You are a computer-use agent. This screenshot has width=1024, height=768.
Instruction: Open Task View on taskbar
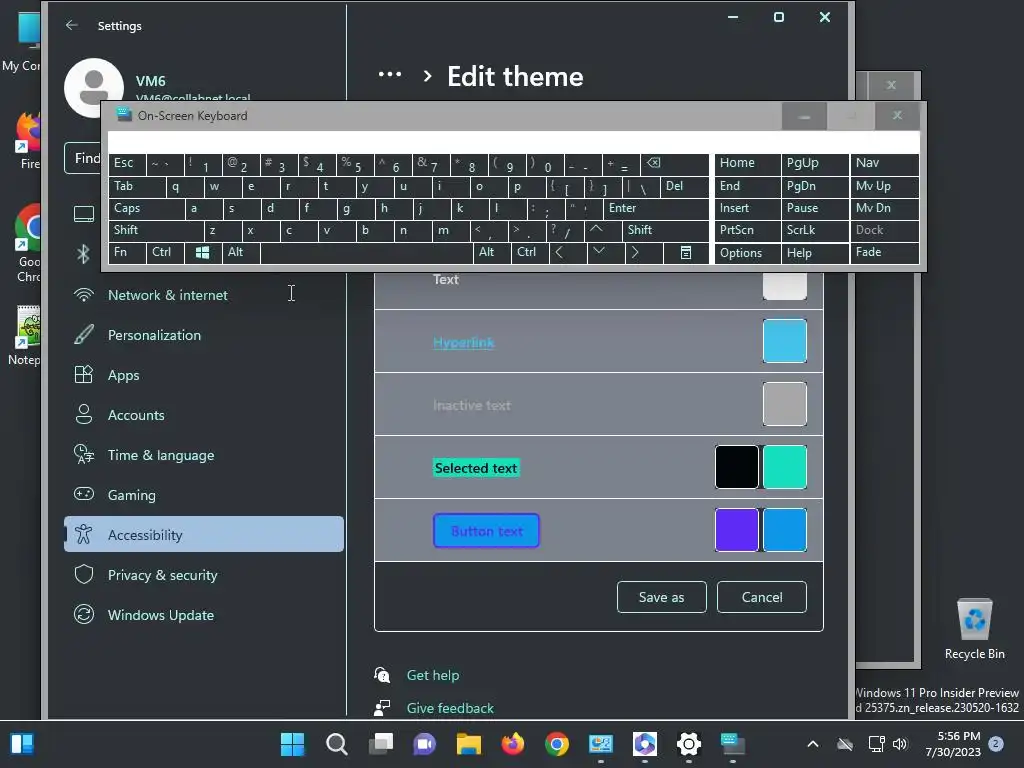pyautogui.click(x=381, y=744)
